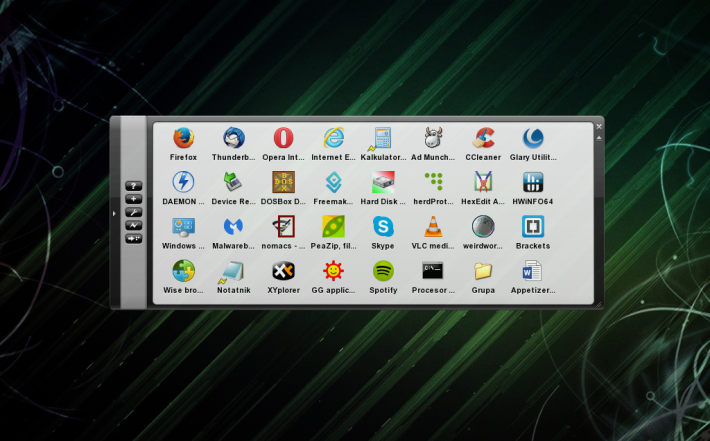This screenshot has height=441, width=710.
Task: Open Internet Explorer shortcut
Action: [x=333, y=138]
